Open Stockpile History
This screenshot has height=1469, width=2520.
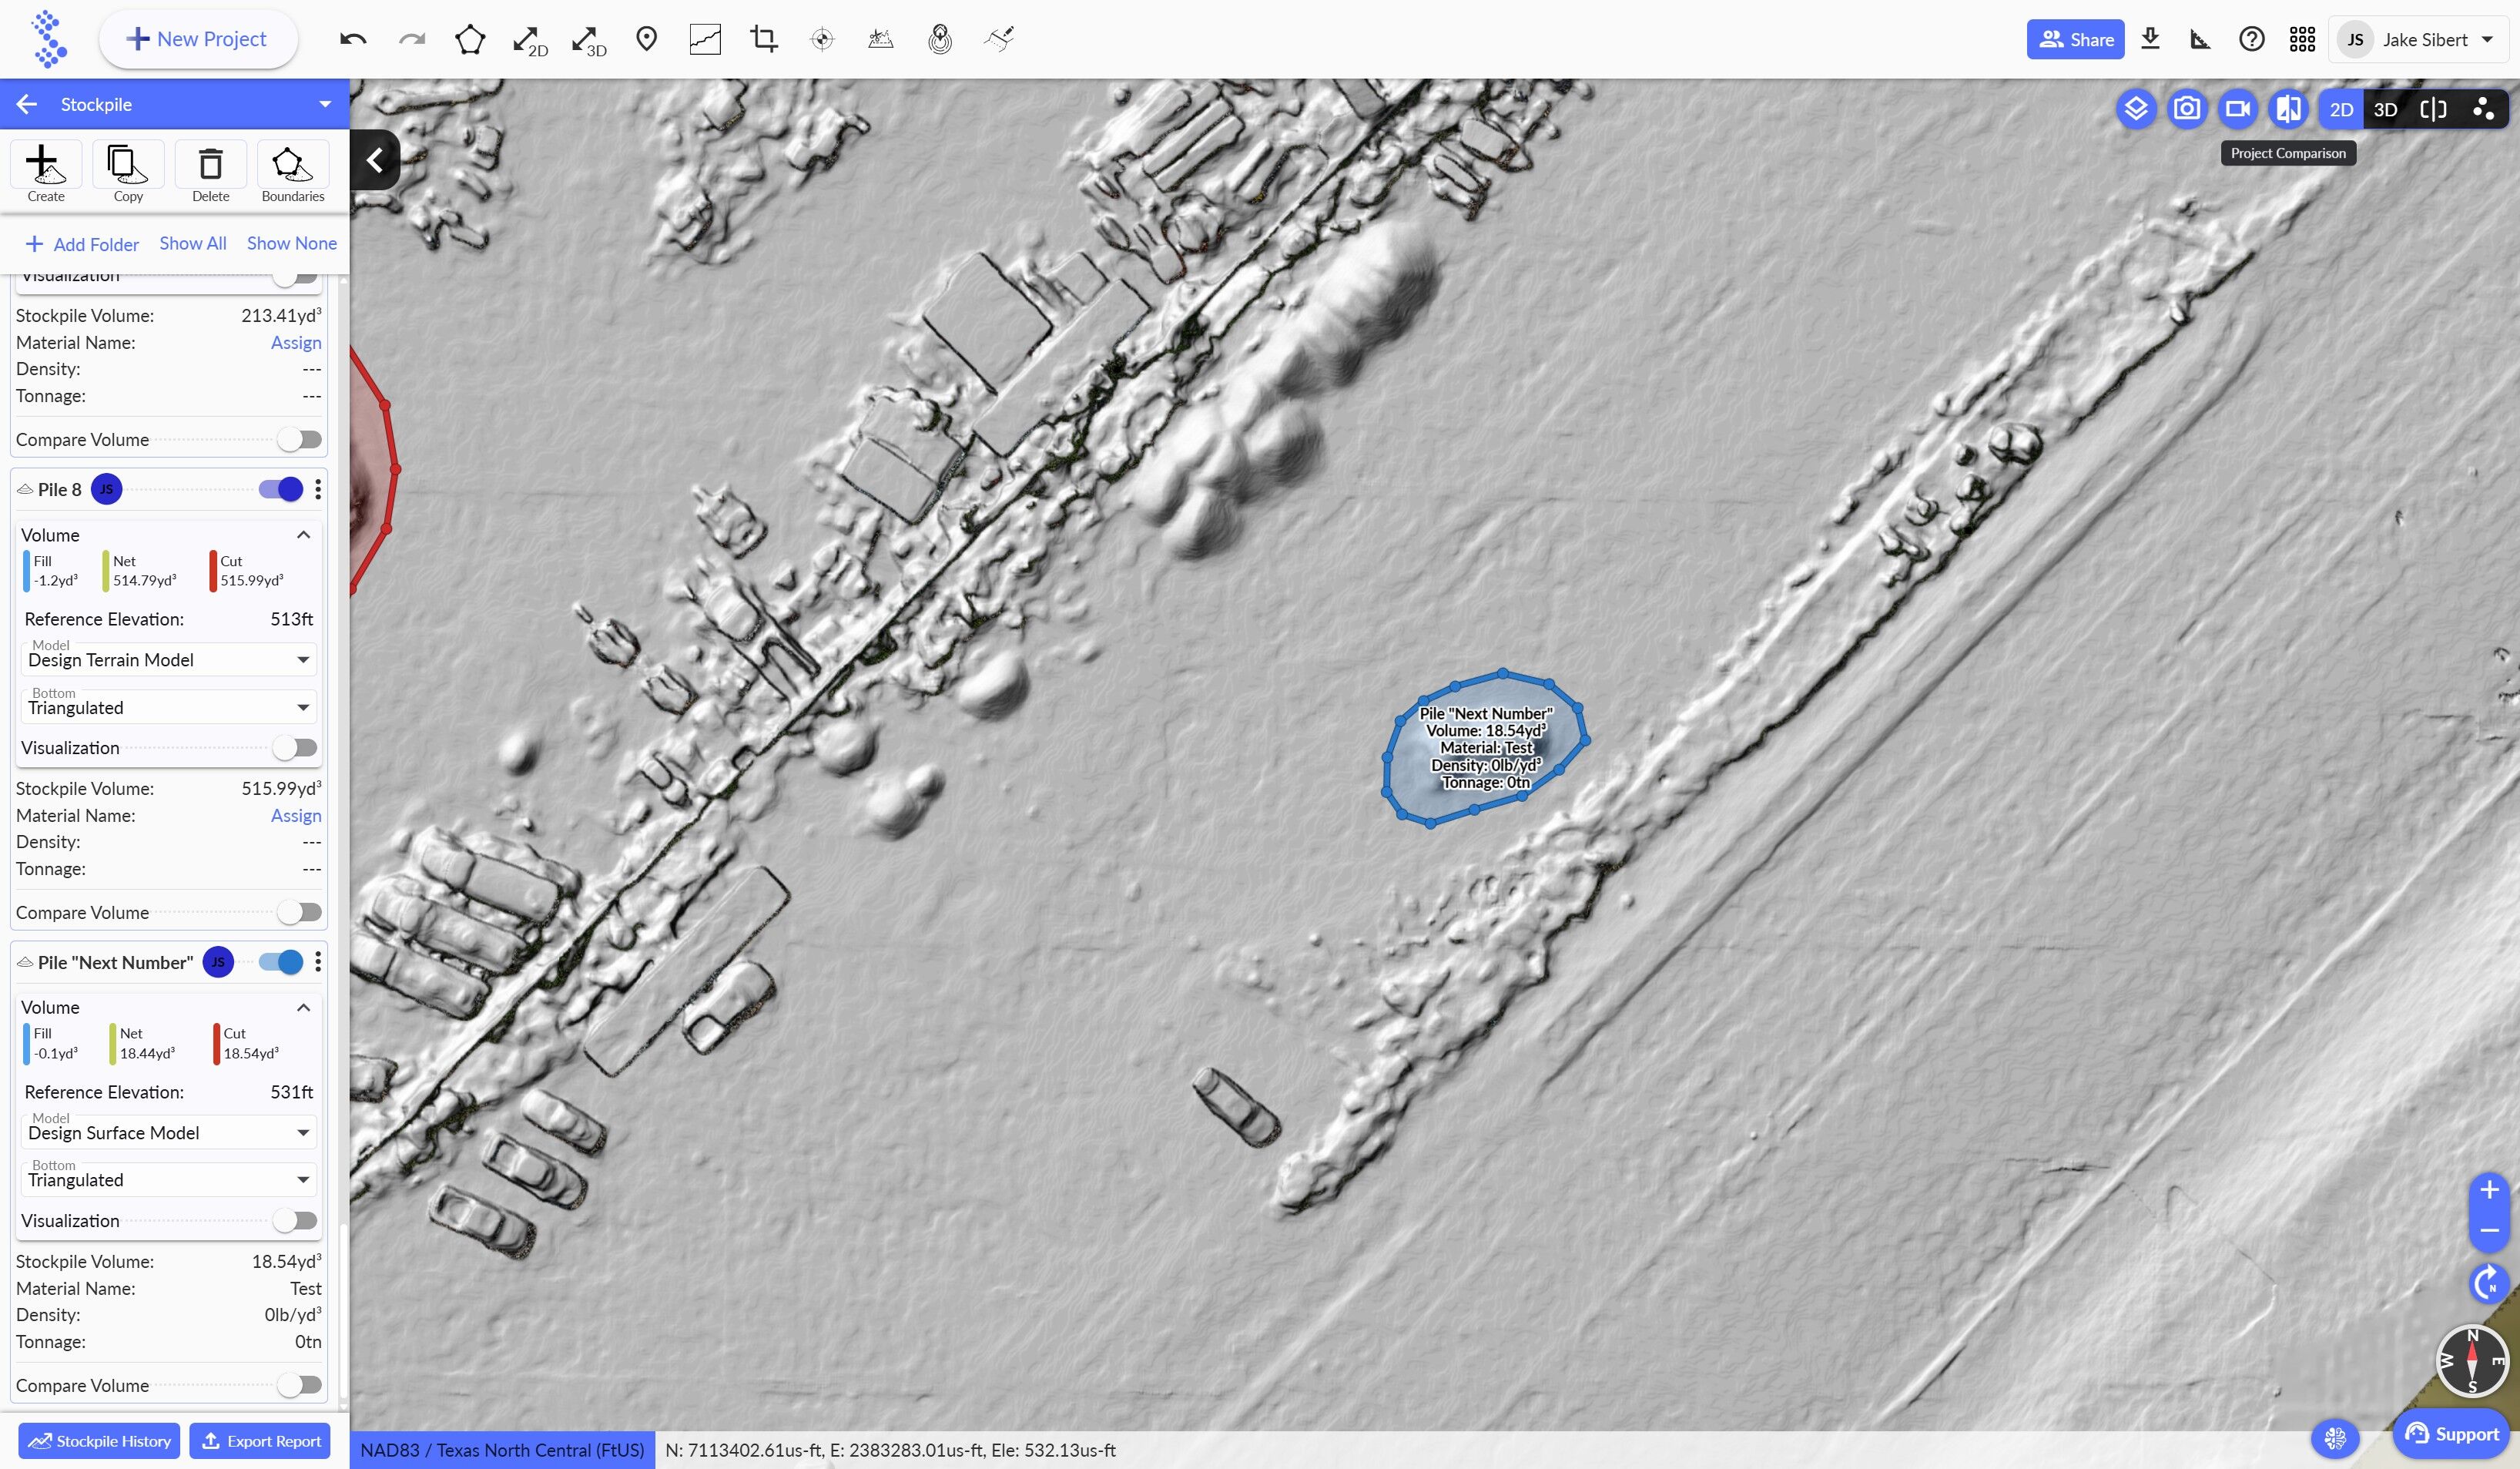pyautogui.click(x=99, y=1441)
